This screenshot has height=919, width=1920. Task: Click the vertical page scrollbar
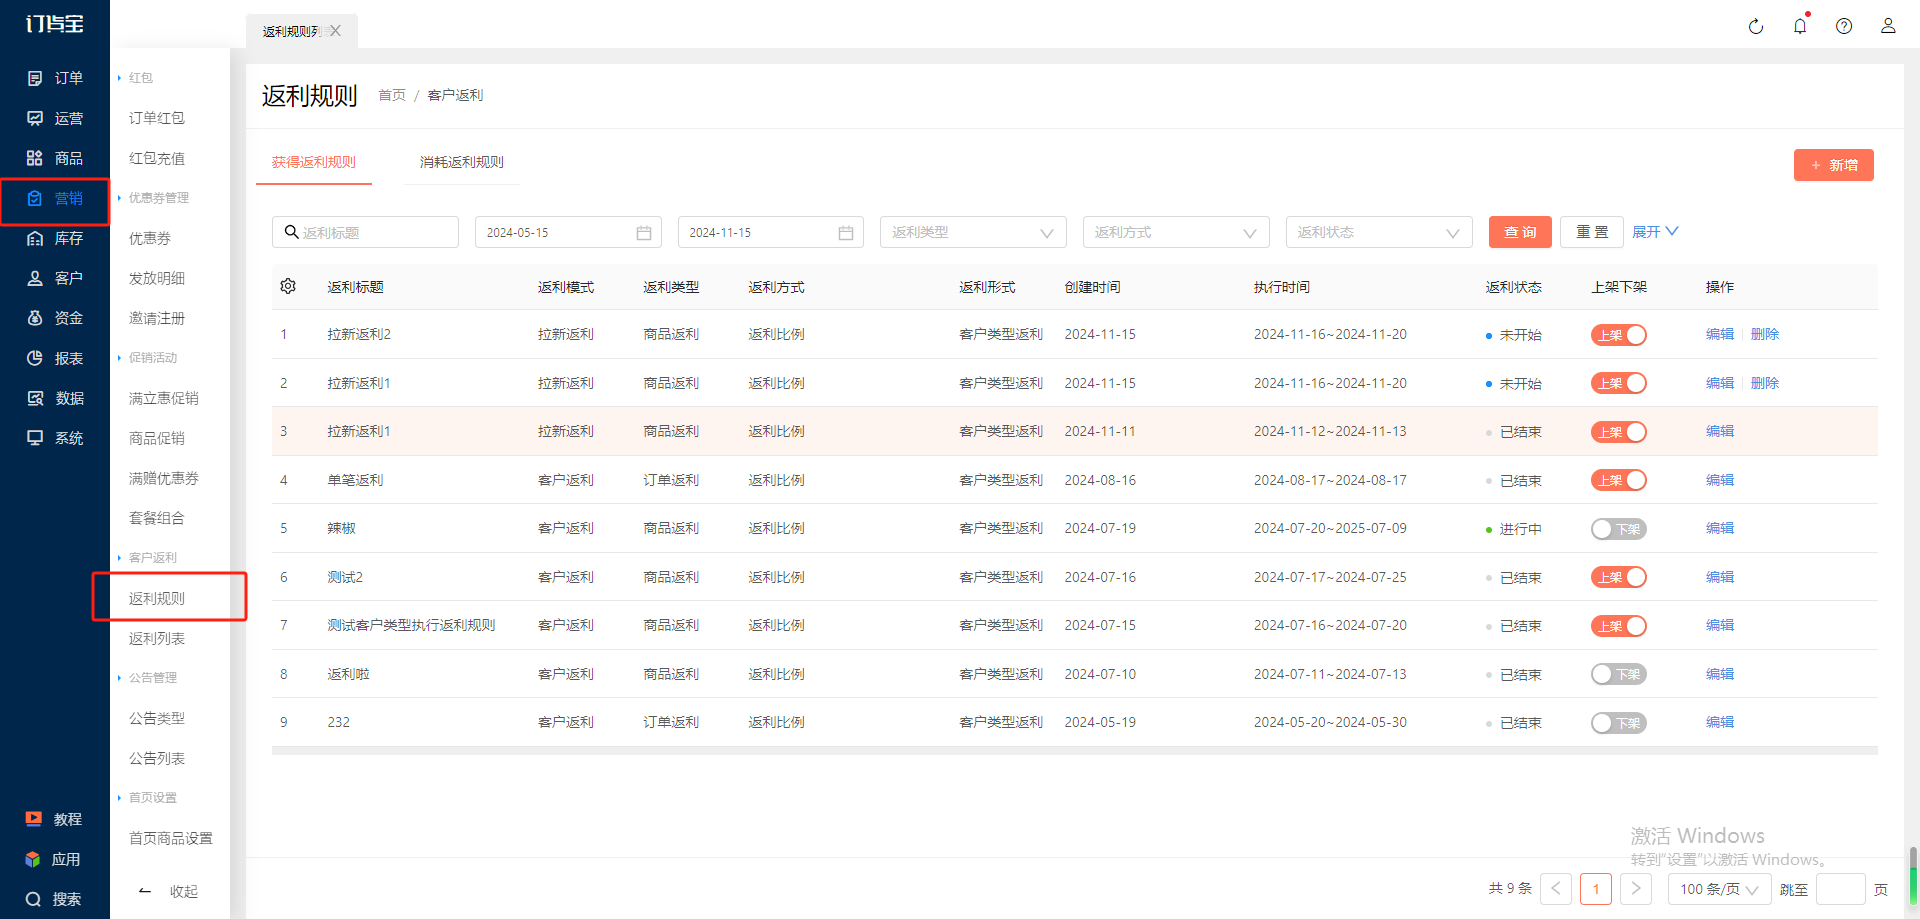(1913, 876)
